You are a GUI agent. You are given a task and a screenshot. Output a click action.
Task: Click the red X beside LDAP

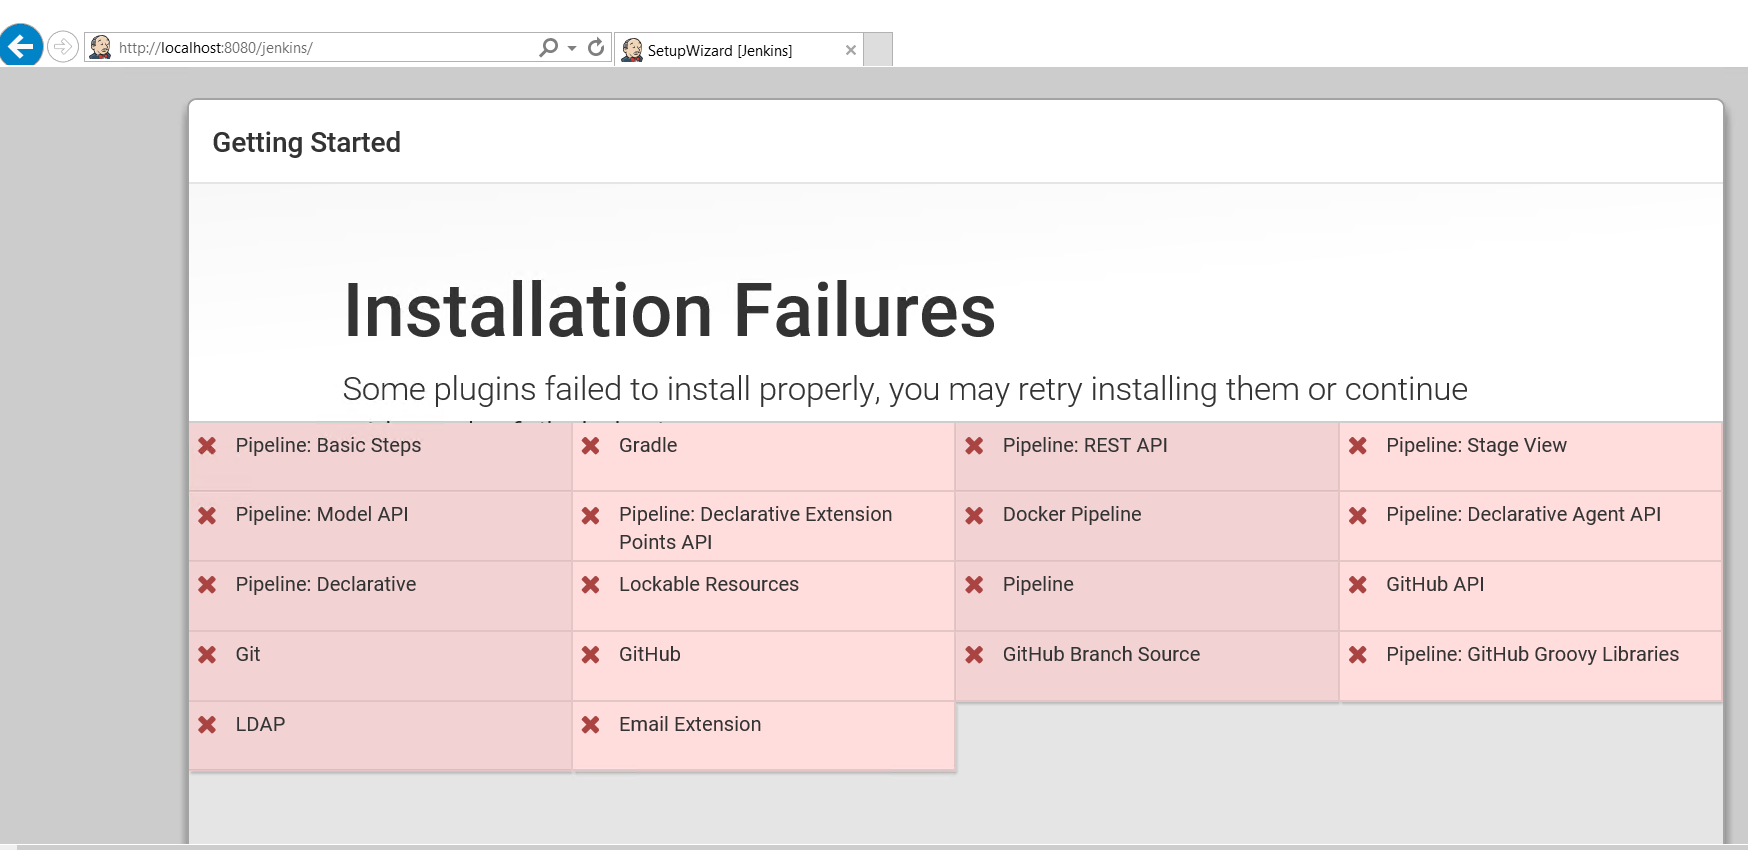click(x=207, y=725)
